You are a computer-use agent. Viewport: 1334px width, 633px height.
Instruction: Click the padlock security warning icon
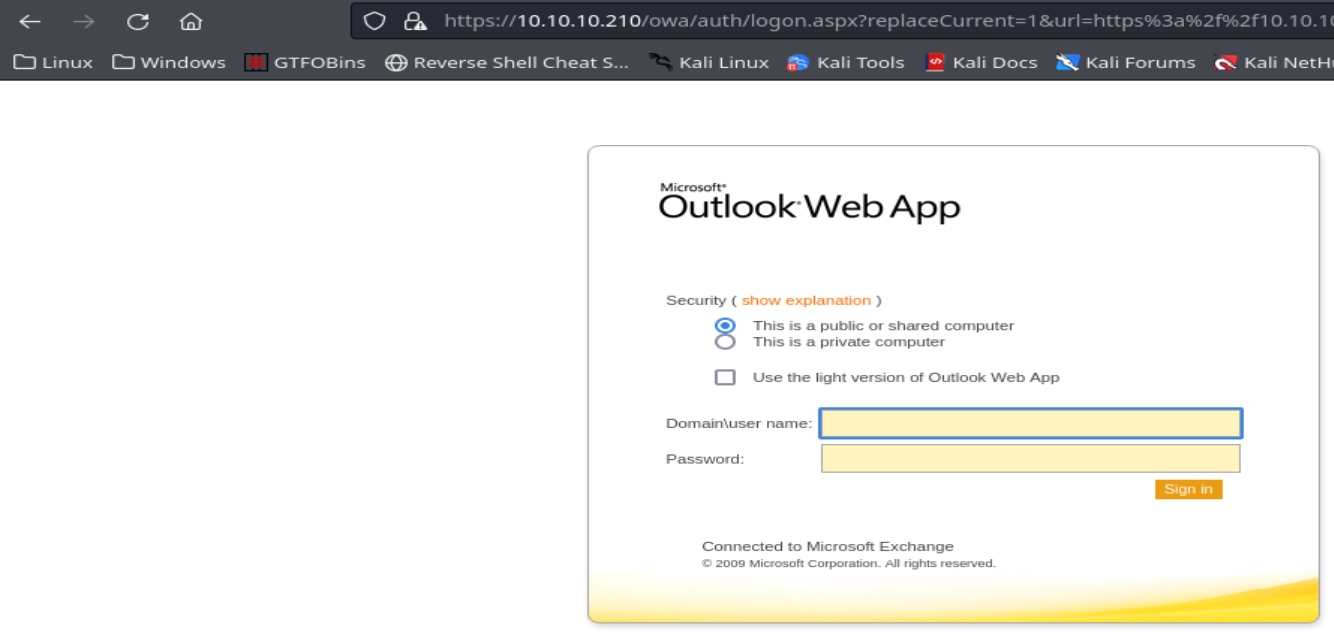pyautogui.click(x=414, y=21)
